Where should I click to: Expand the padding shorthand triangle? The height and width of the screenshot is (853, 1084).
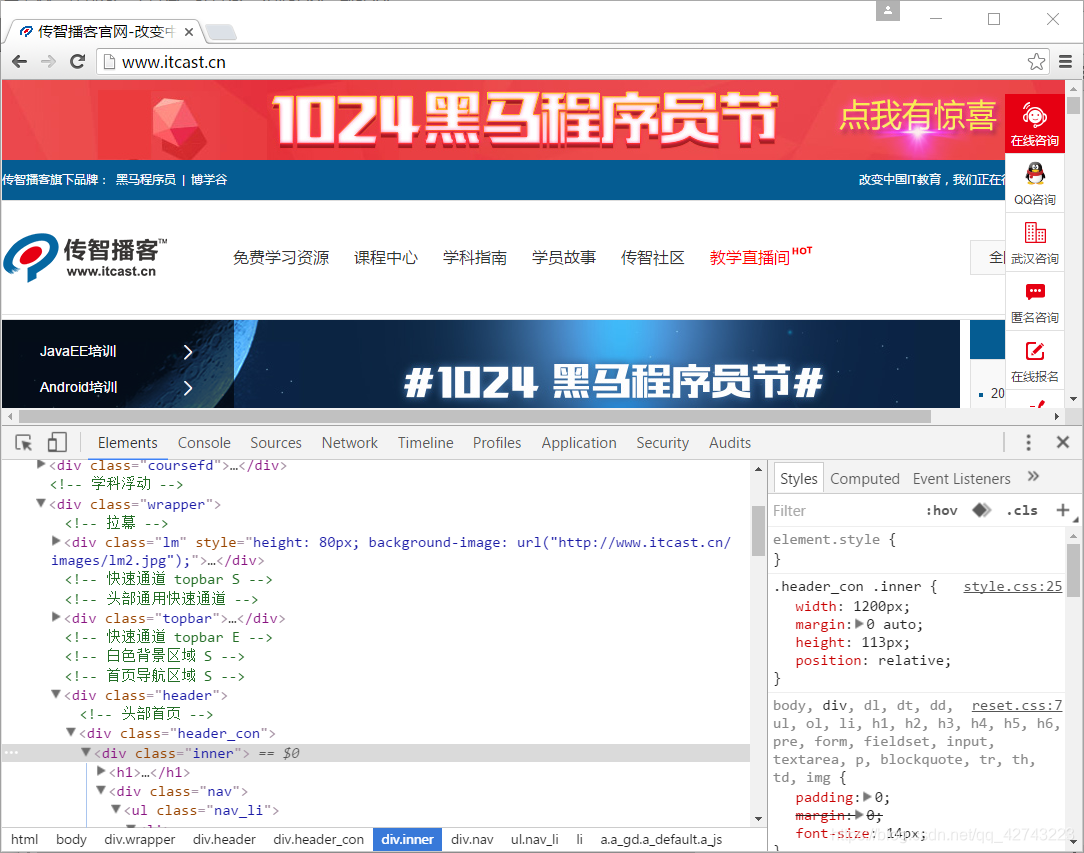tap(868, 796)
